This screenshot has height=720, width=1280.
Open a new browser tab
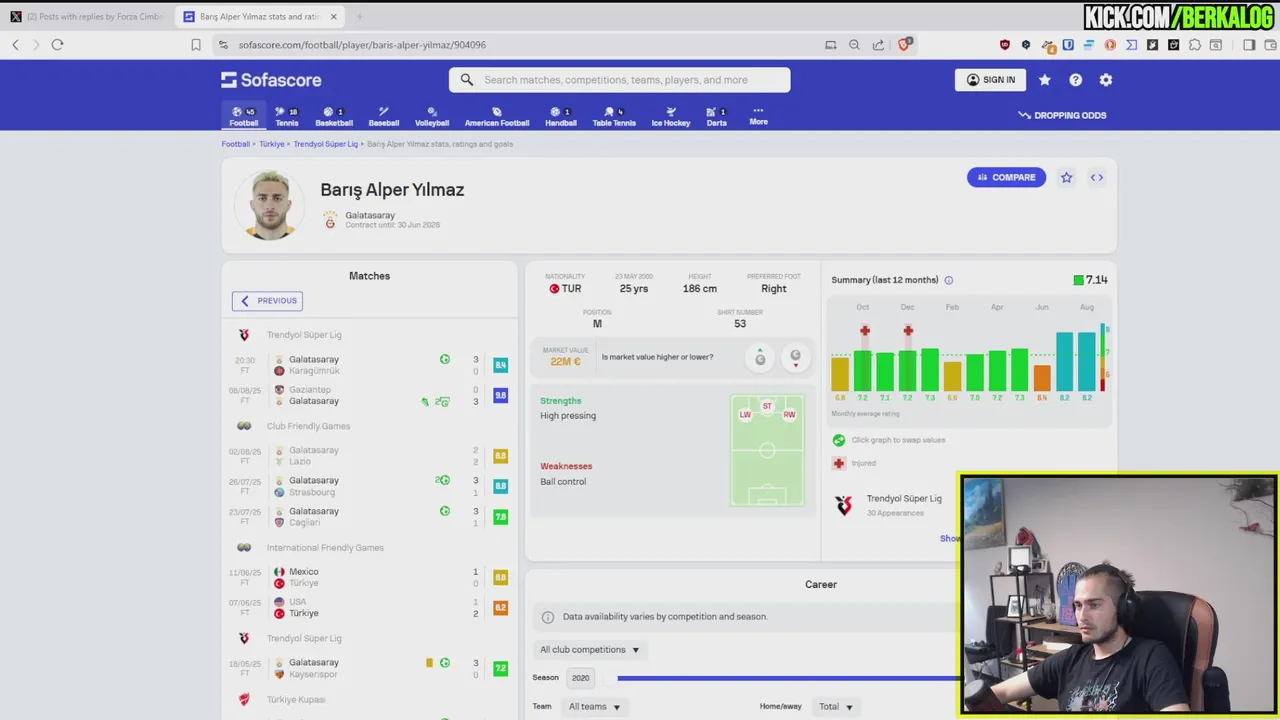click(x=359, y=16)
